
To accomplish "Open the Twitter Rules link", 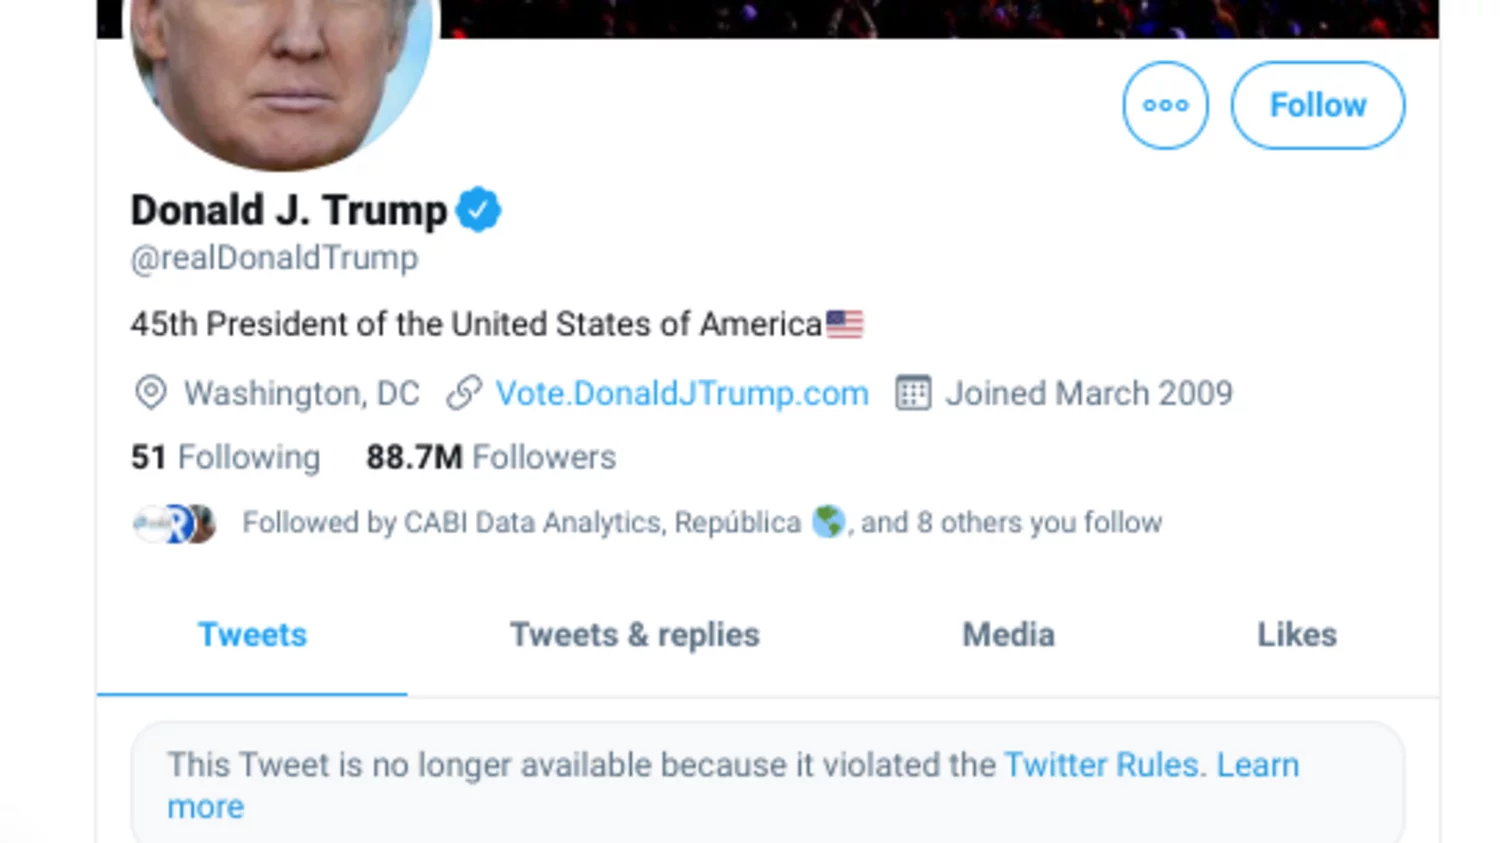I will click(1101, 765).
